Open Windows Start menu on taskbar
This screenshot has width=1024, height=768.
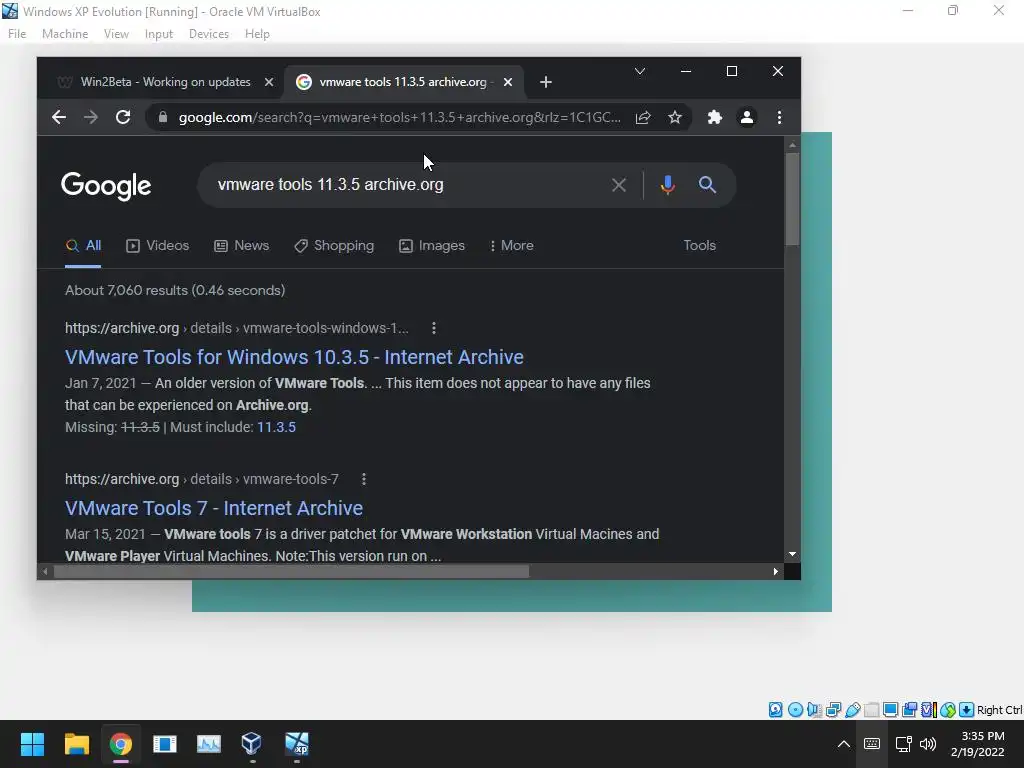(x=32, y=744)
